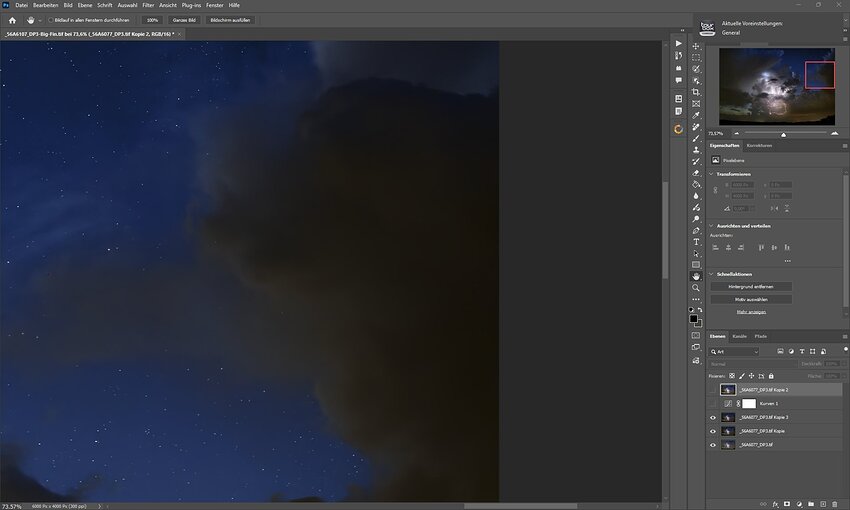Select the Horizontal Type tool
Image resolution: width=850 pixels, height=510 pixels.
click(x=696, y=242)
